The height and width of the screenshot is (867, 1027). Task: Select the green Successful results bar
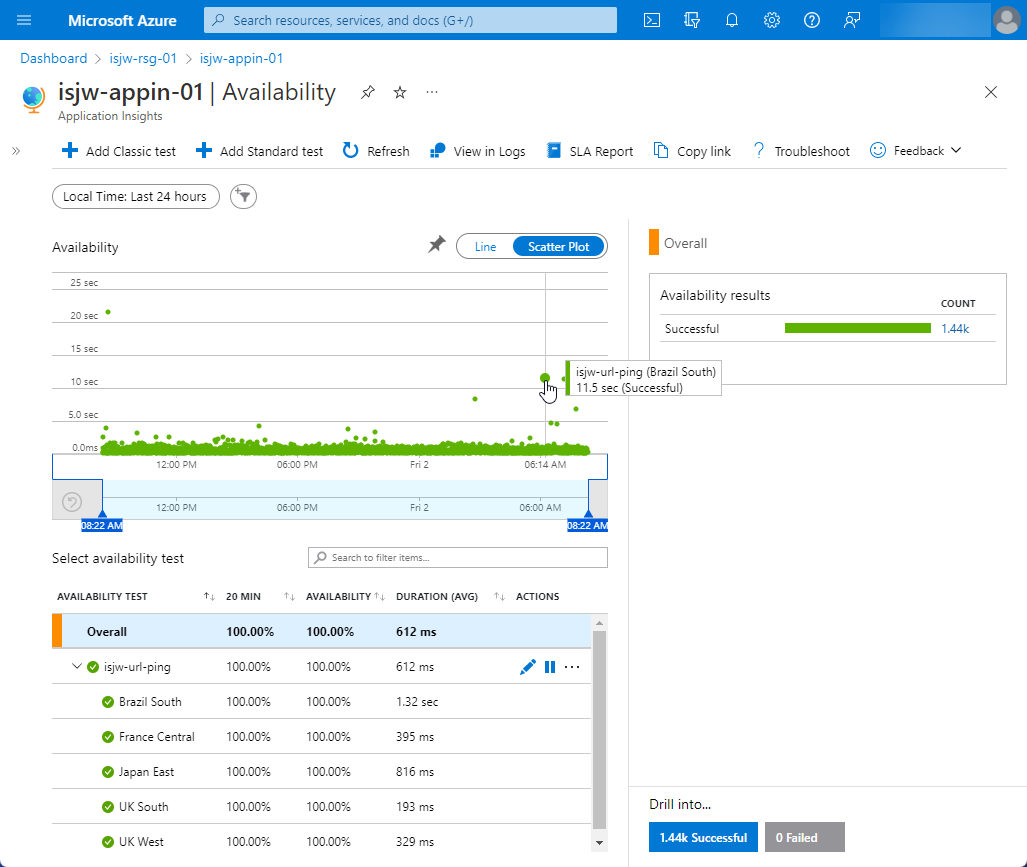[857, 328]
